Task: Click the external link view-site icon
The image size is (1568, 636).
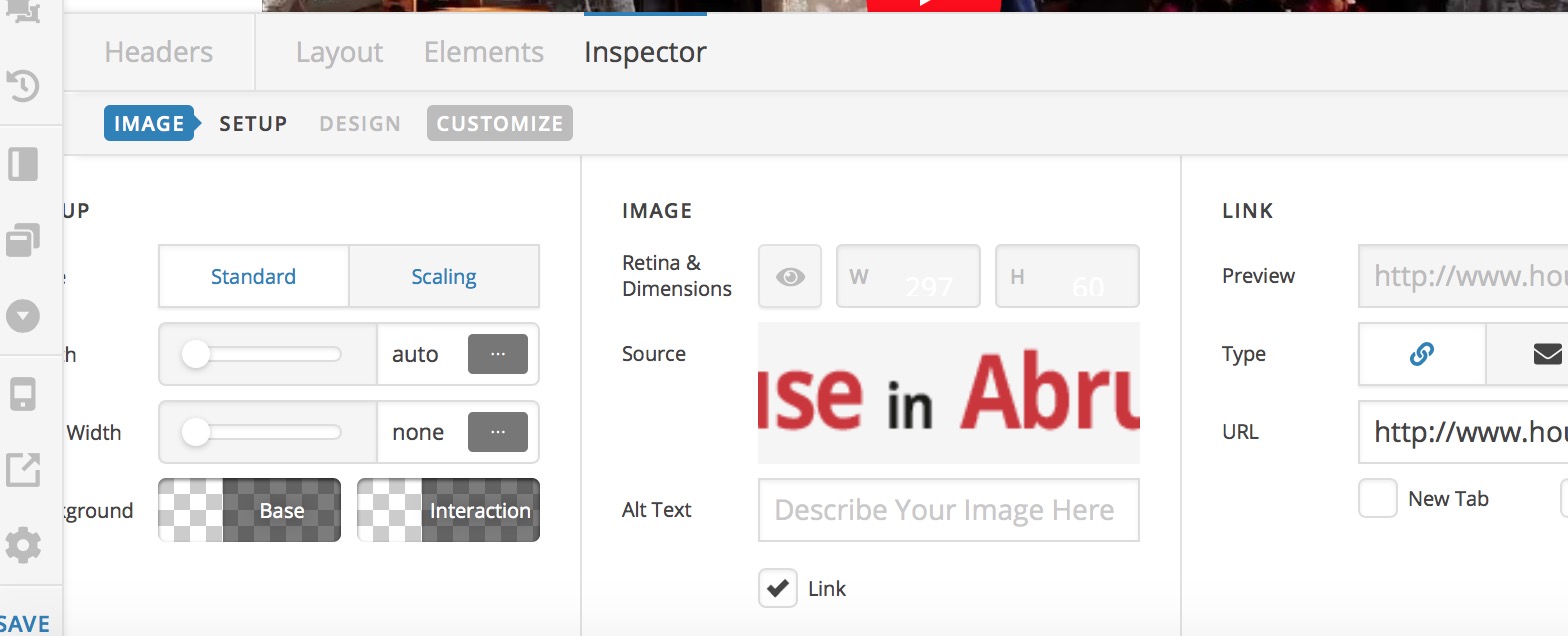Action: 23,470
